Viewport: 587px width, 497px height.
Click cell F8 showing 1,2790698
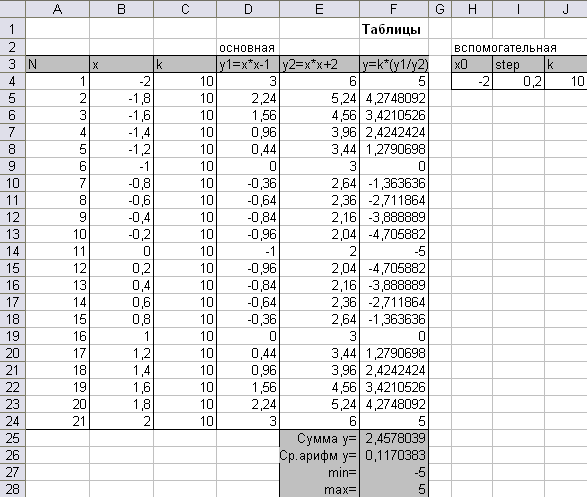point(394,149)
